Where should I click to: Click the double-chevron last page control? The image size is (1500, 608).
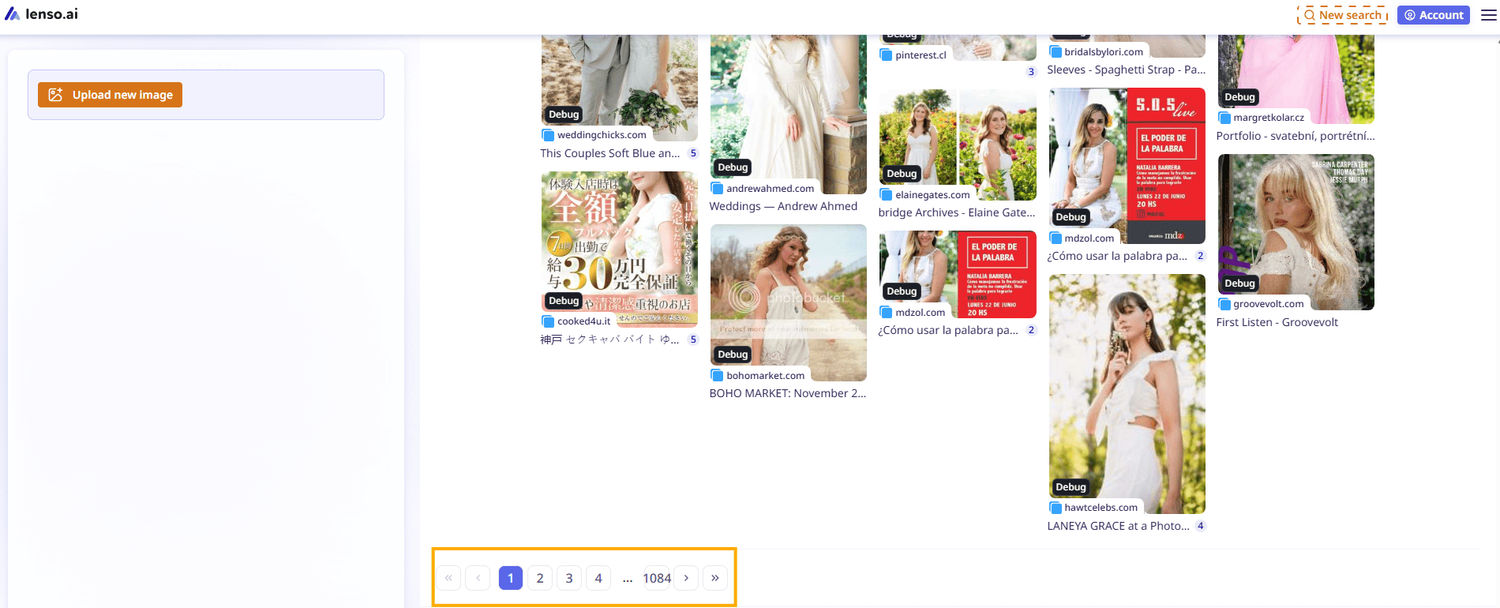(x=714, y=577)
